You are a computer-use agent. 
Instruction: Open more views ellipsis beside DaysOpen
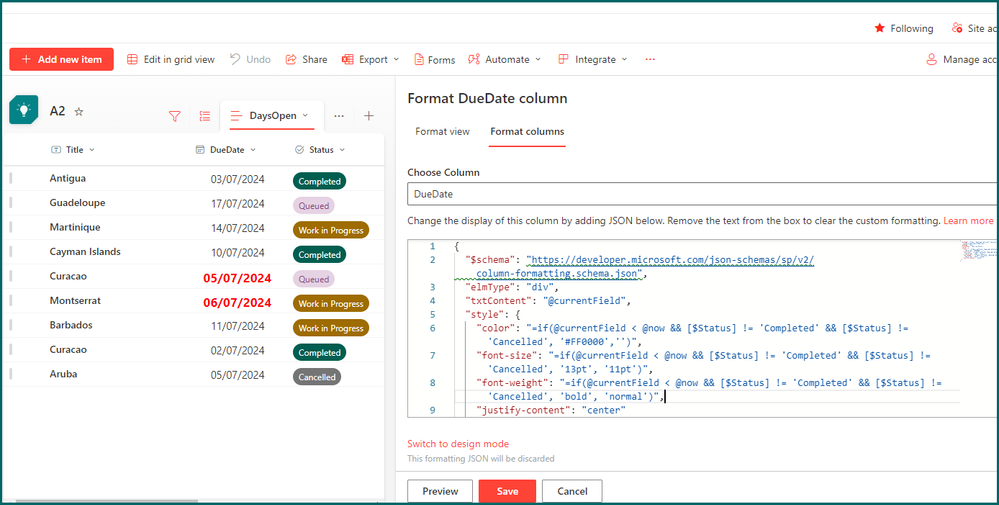(339, 116)
